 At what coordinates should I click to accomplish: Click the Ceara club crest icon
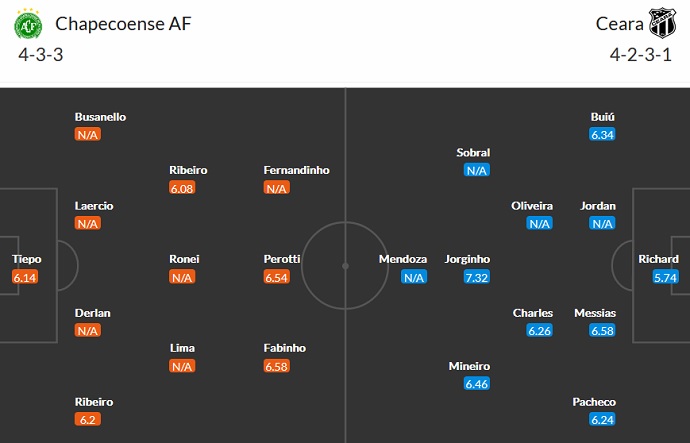pos(663,23)
